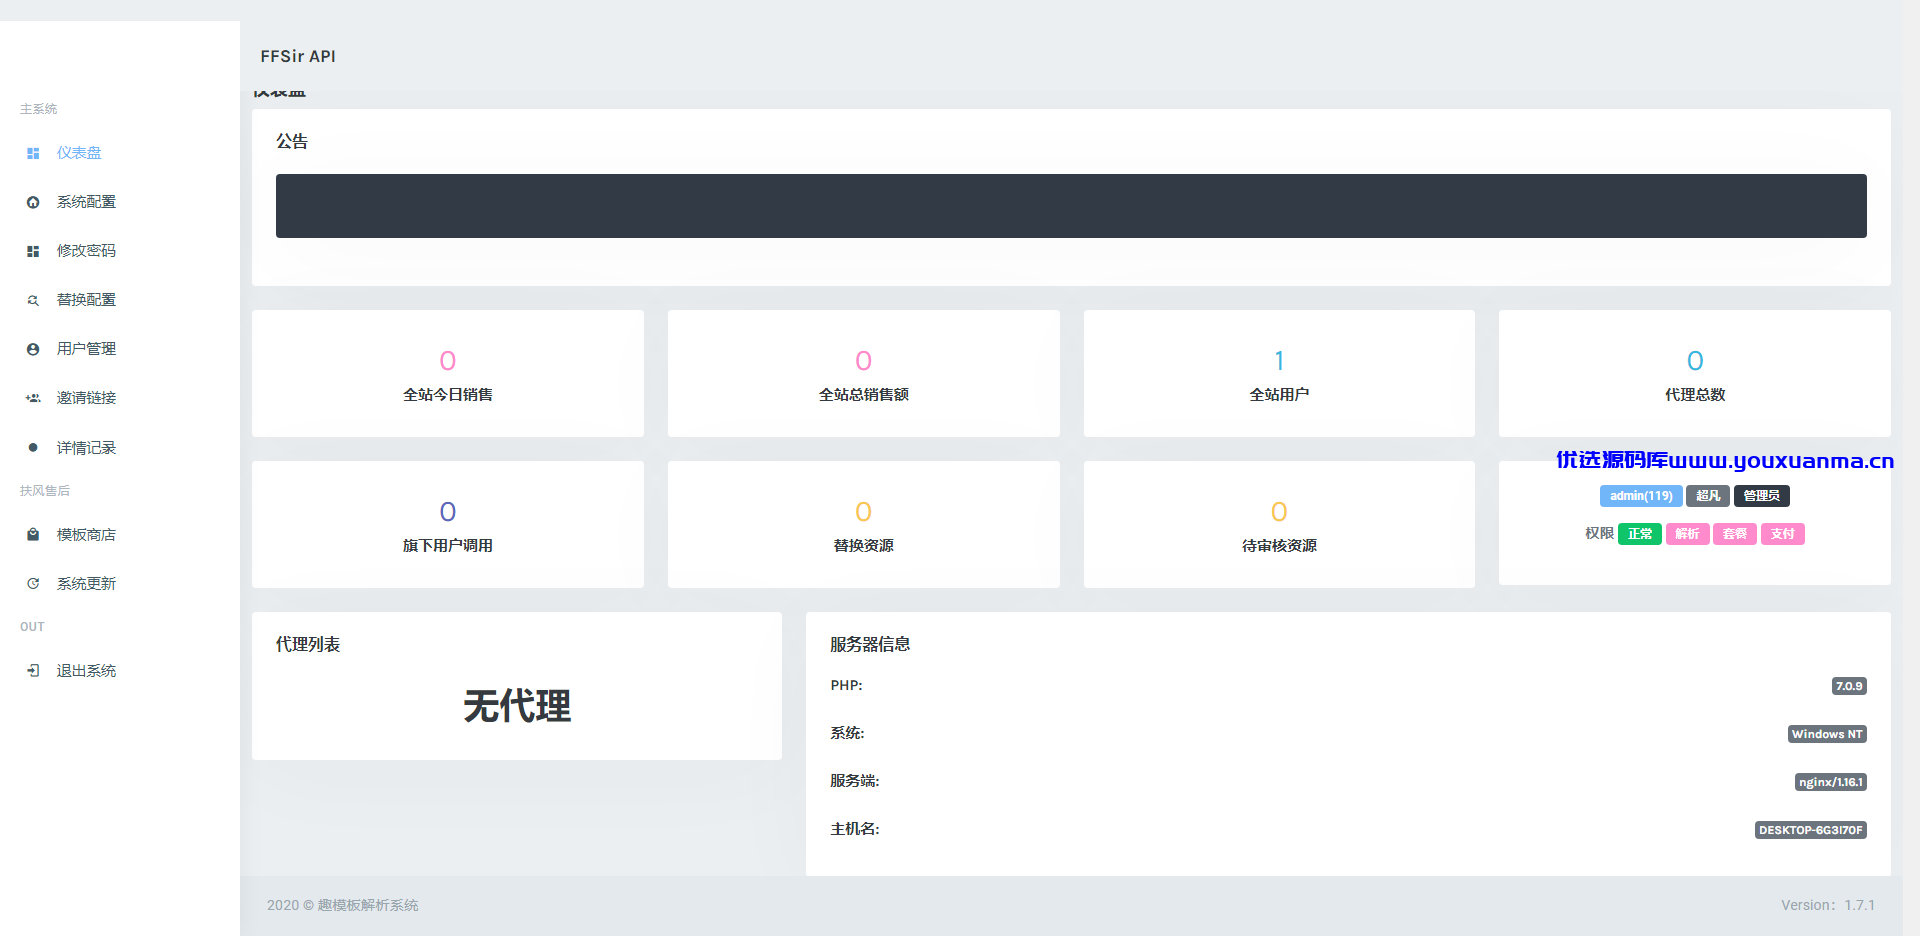Click the logout icon beside 退出系统
This screenshot has height=936, width=1920.
coord(33,670)
